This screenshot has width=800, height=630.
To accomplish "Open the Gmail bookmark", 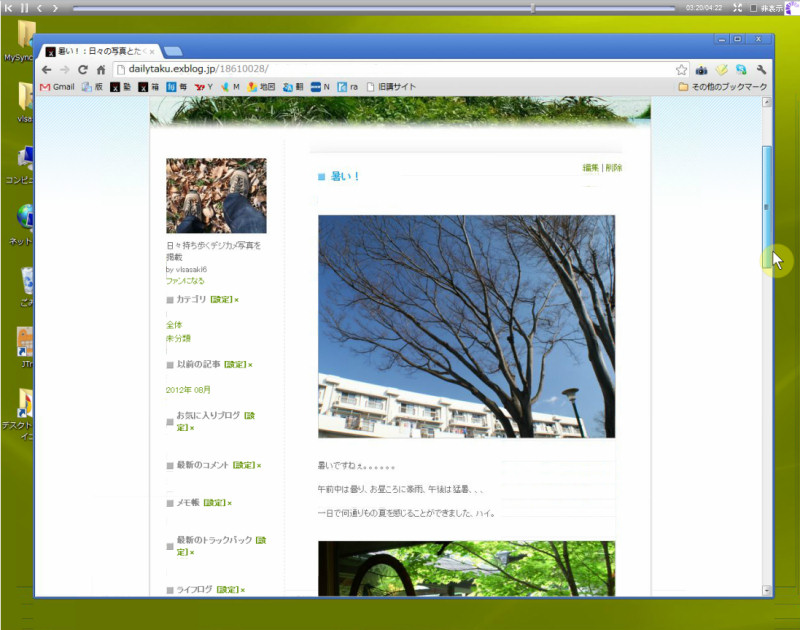I will [57, 87].
